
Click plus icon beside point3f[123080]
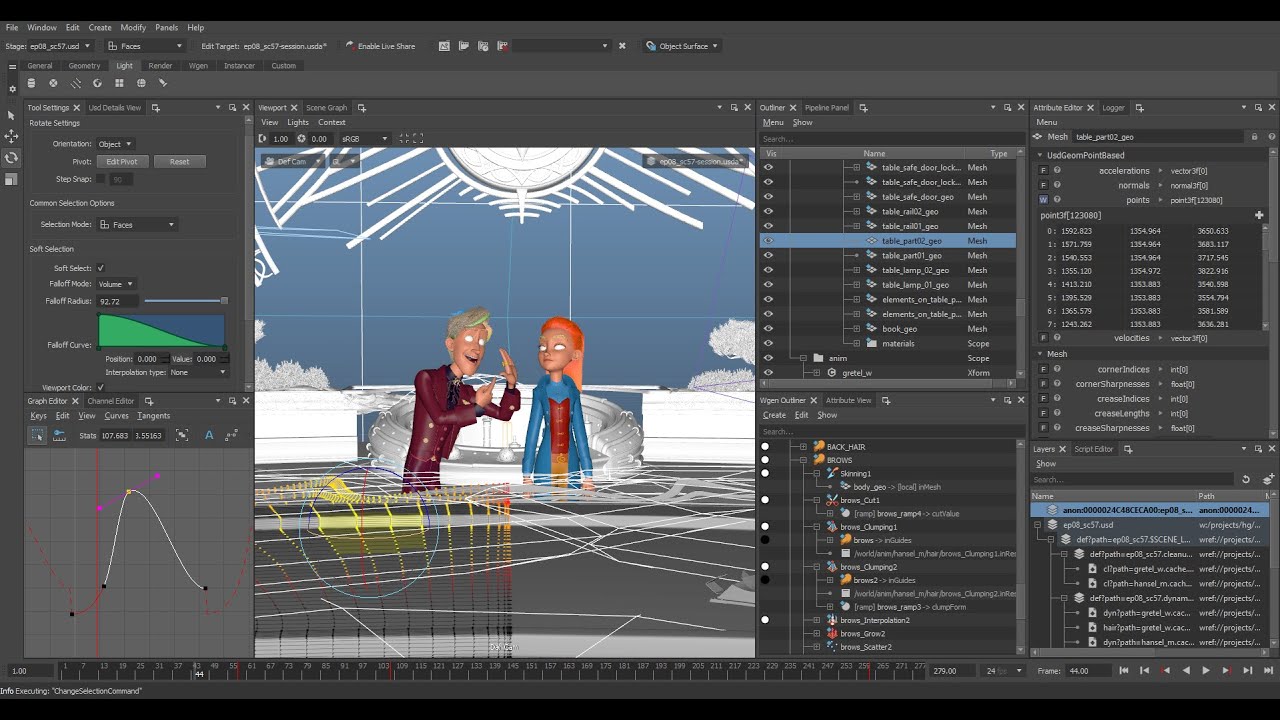(1259, 215)
